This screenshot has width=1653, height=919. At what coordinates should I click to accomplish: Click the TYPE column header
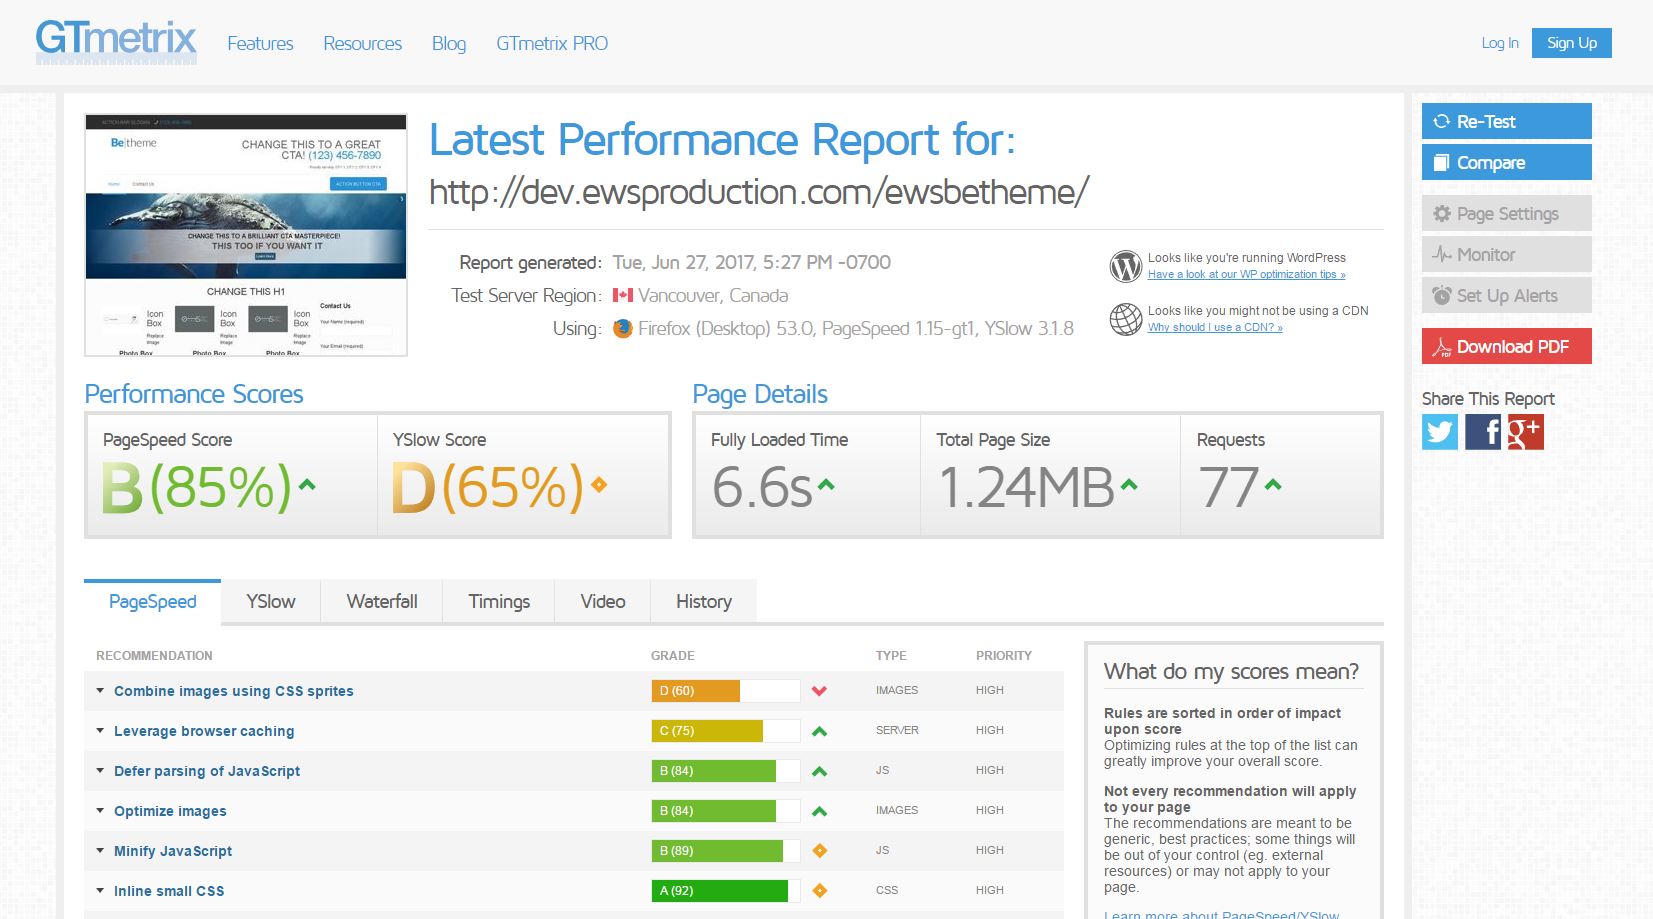click(891, 656)
